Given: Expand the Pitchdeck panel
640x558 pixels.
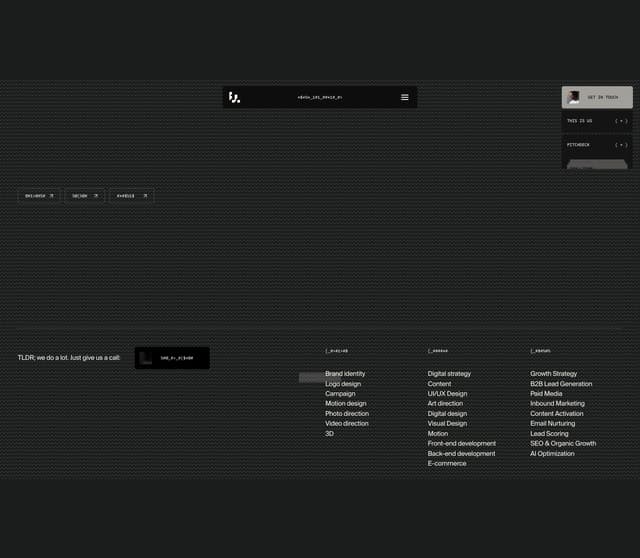Looking at the screenshot, I should (597, 145).
